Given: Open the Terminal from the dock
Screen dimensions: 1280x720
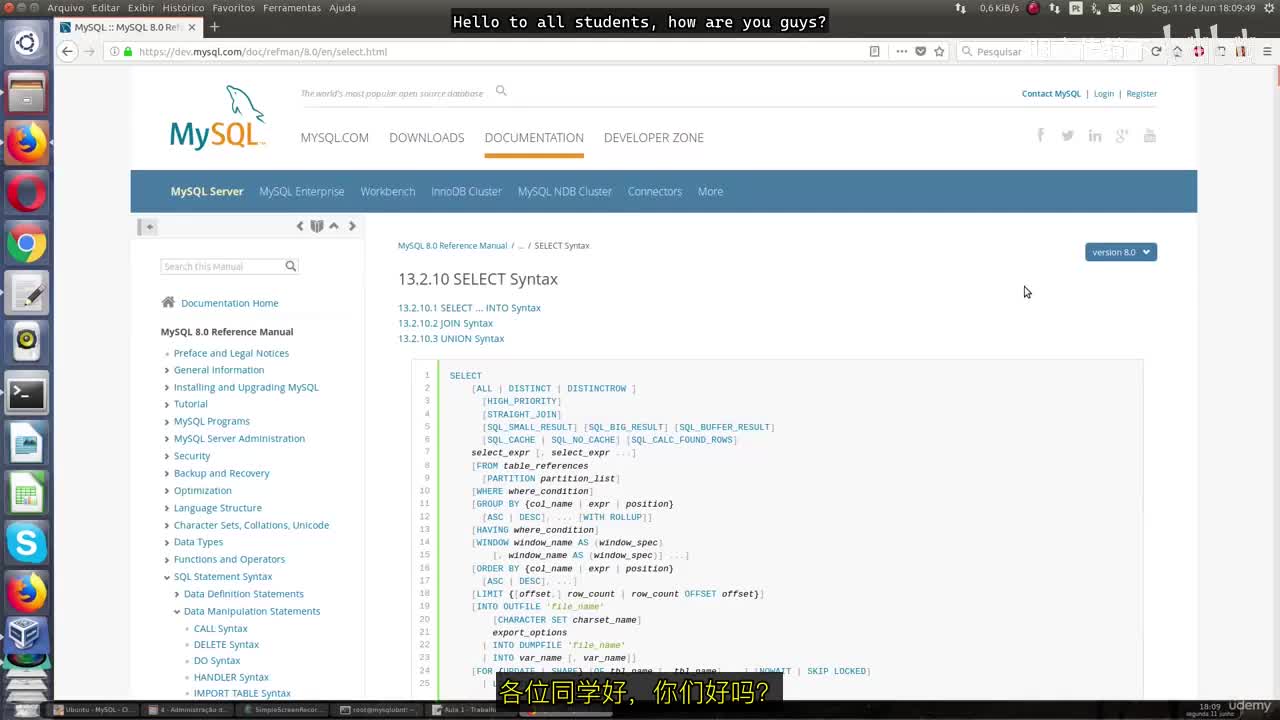Looking at the screenshot, I should click(x=26, y=394).
